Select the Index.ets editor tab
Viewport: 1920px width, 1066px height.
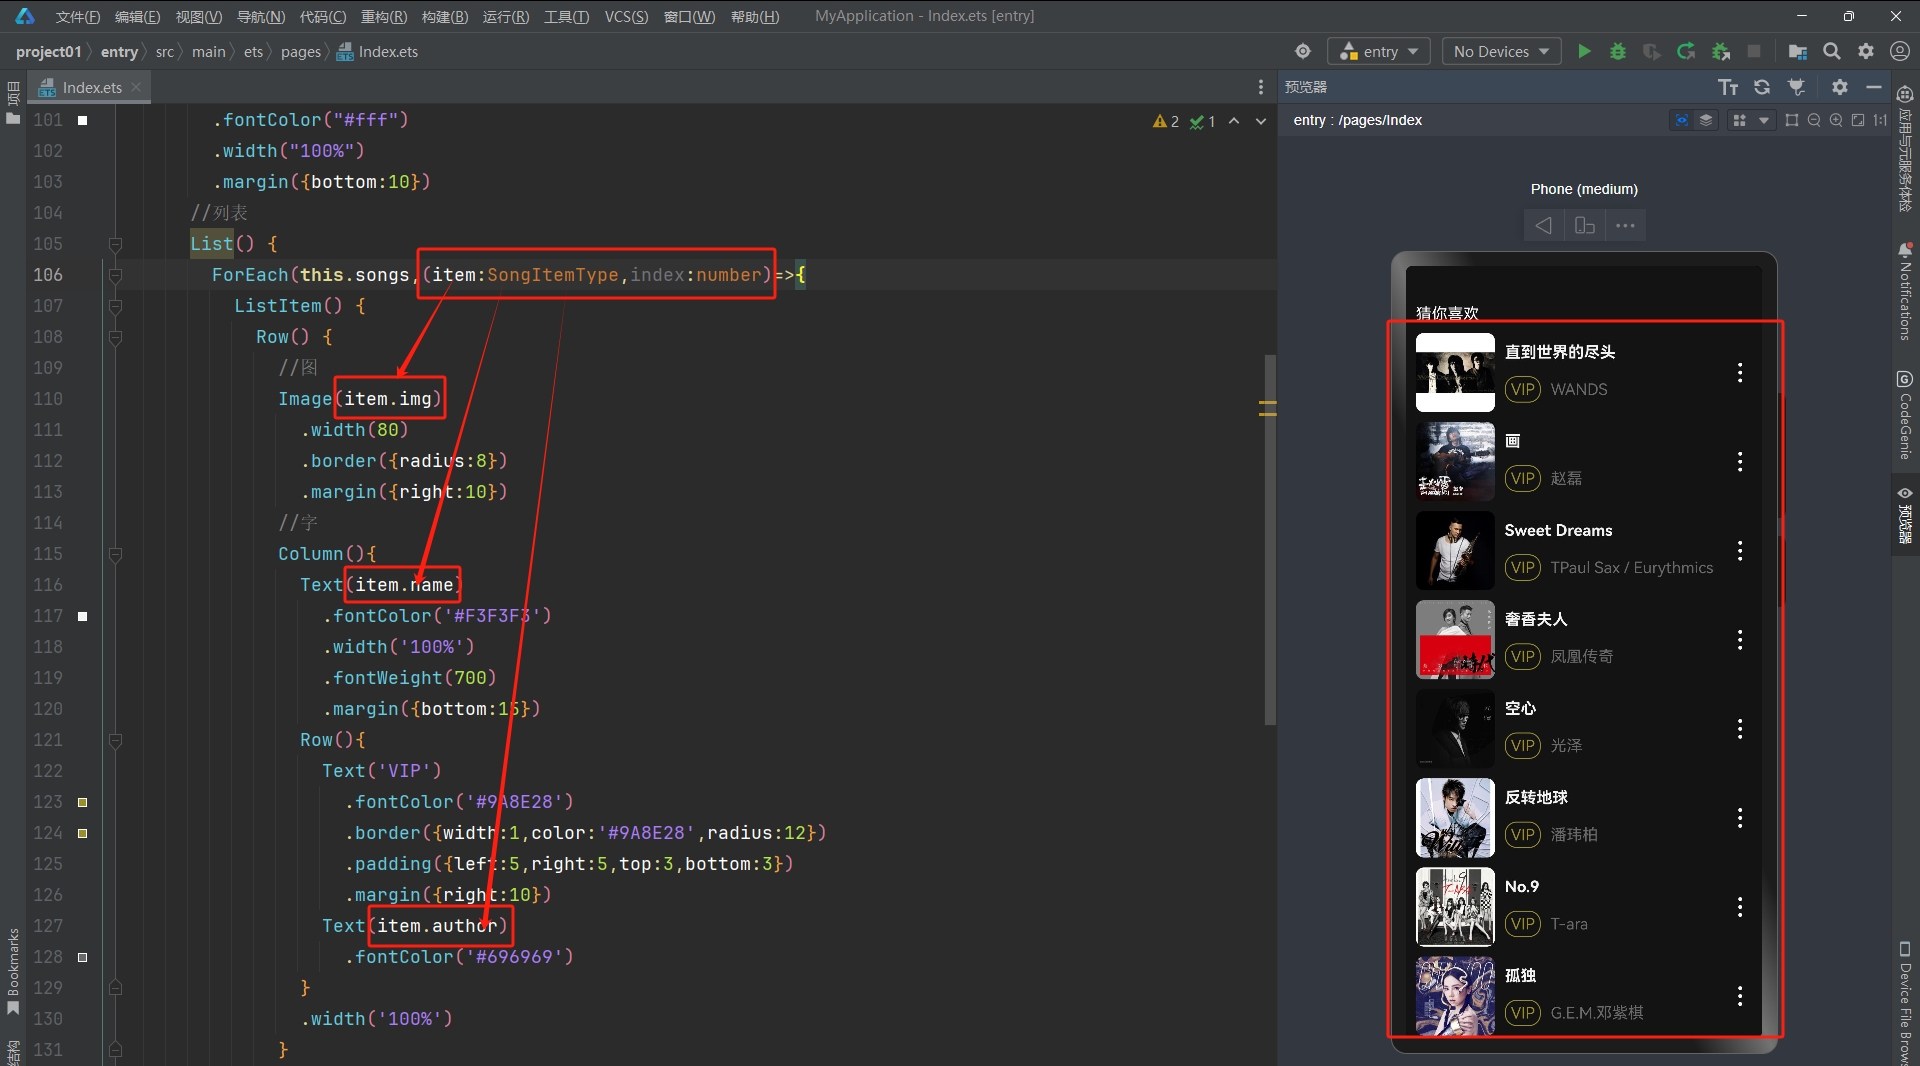[x=91, y=87]
